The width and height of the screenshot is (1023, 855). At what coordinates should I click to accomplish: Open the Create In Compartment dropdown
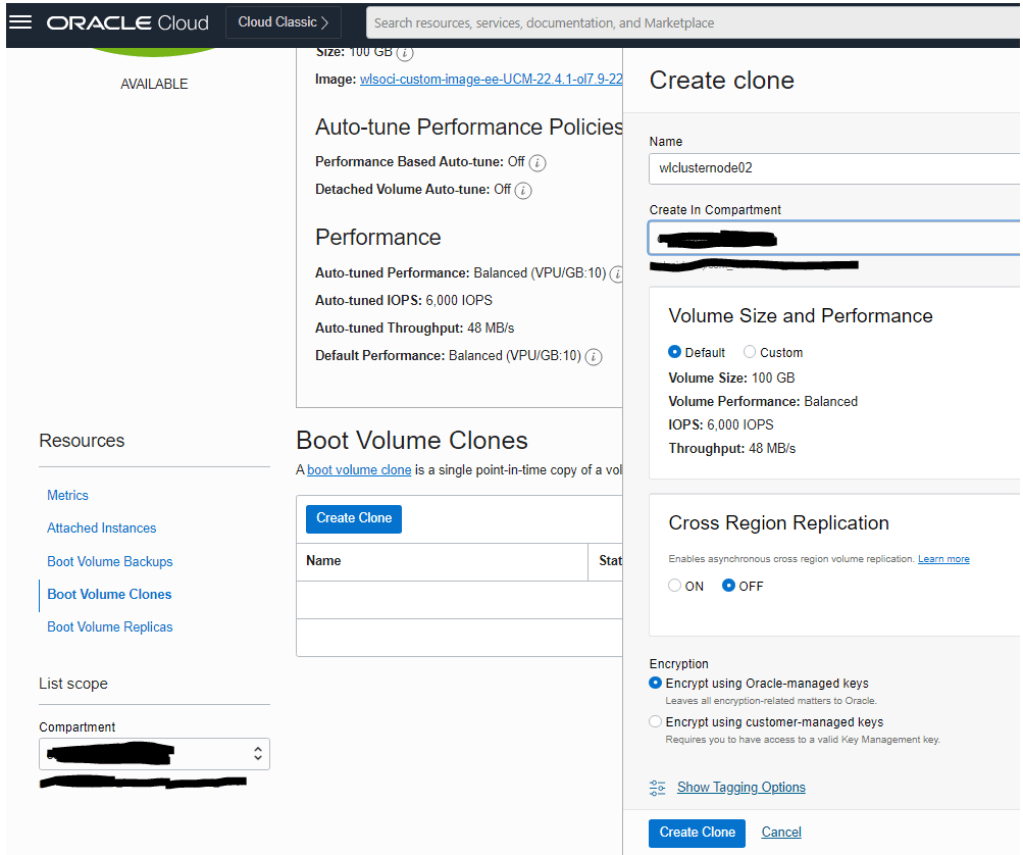(x=833, y=238)
